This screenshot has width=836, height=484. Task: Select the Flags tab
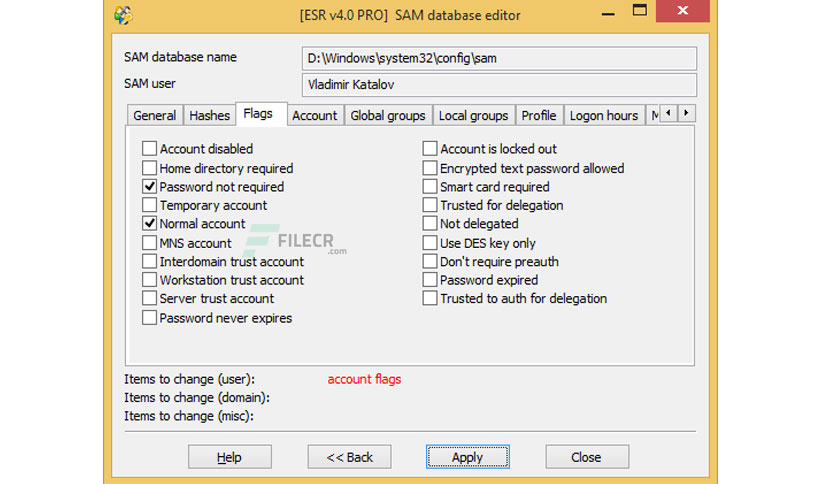[x=261, y=114]
